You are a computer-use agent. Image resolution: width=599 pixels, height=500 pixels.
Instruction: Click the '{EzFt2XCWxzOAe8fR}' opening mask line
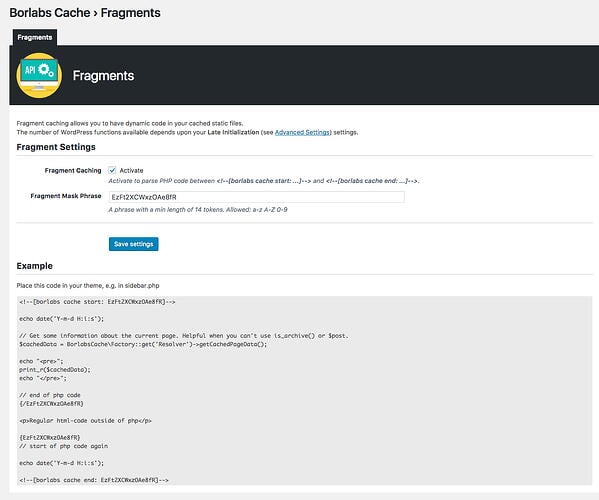50,437
